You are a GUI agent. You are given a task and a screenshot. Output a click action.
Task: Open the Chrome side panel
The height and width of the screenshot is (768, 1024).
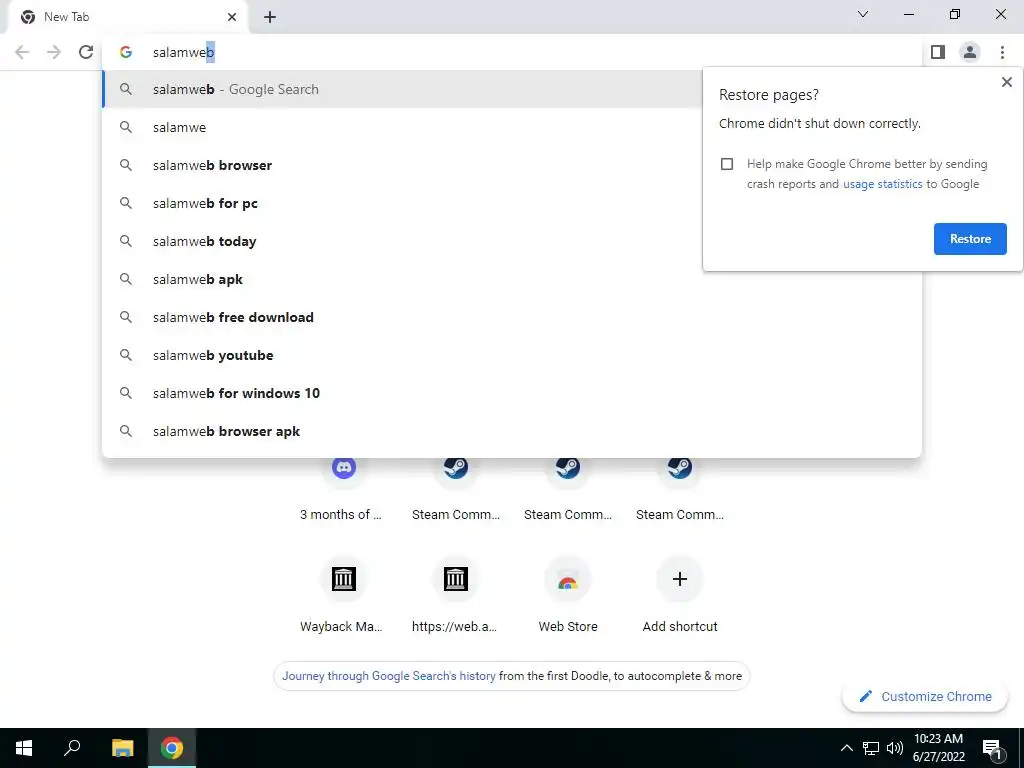click(x=938, y=52)
